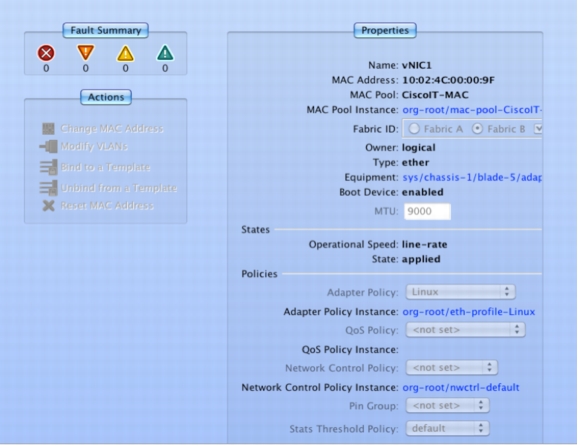The height and width of the screenshot is (446, 578).
Task: Click the Change MAC Address icon
Action: (48, 129)
